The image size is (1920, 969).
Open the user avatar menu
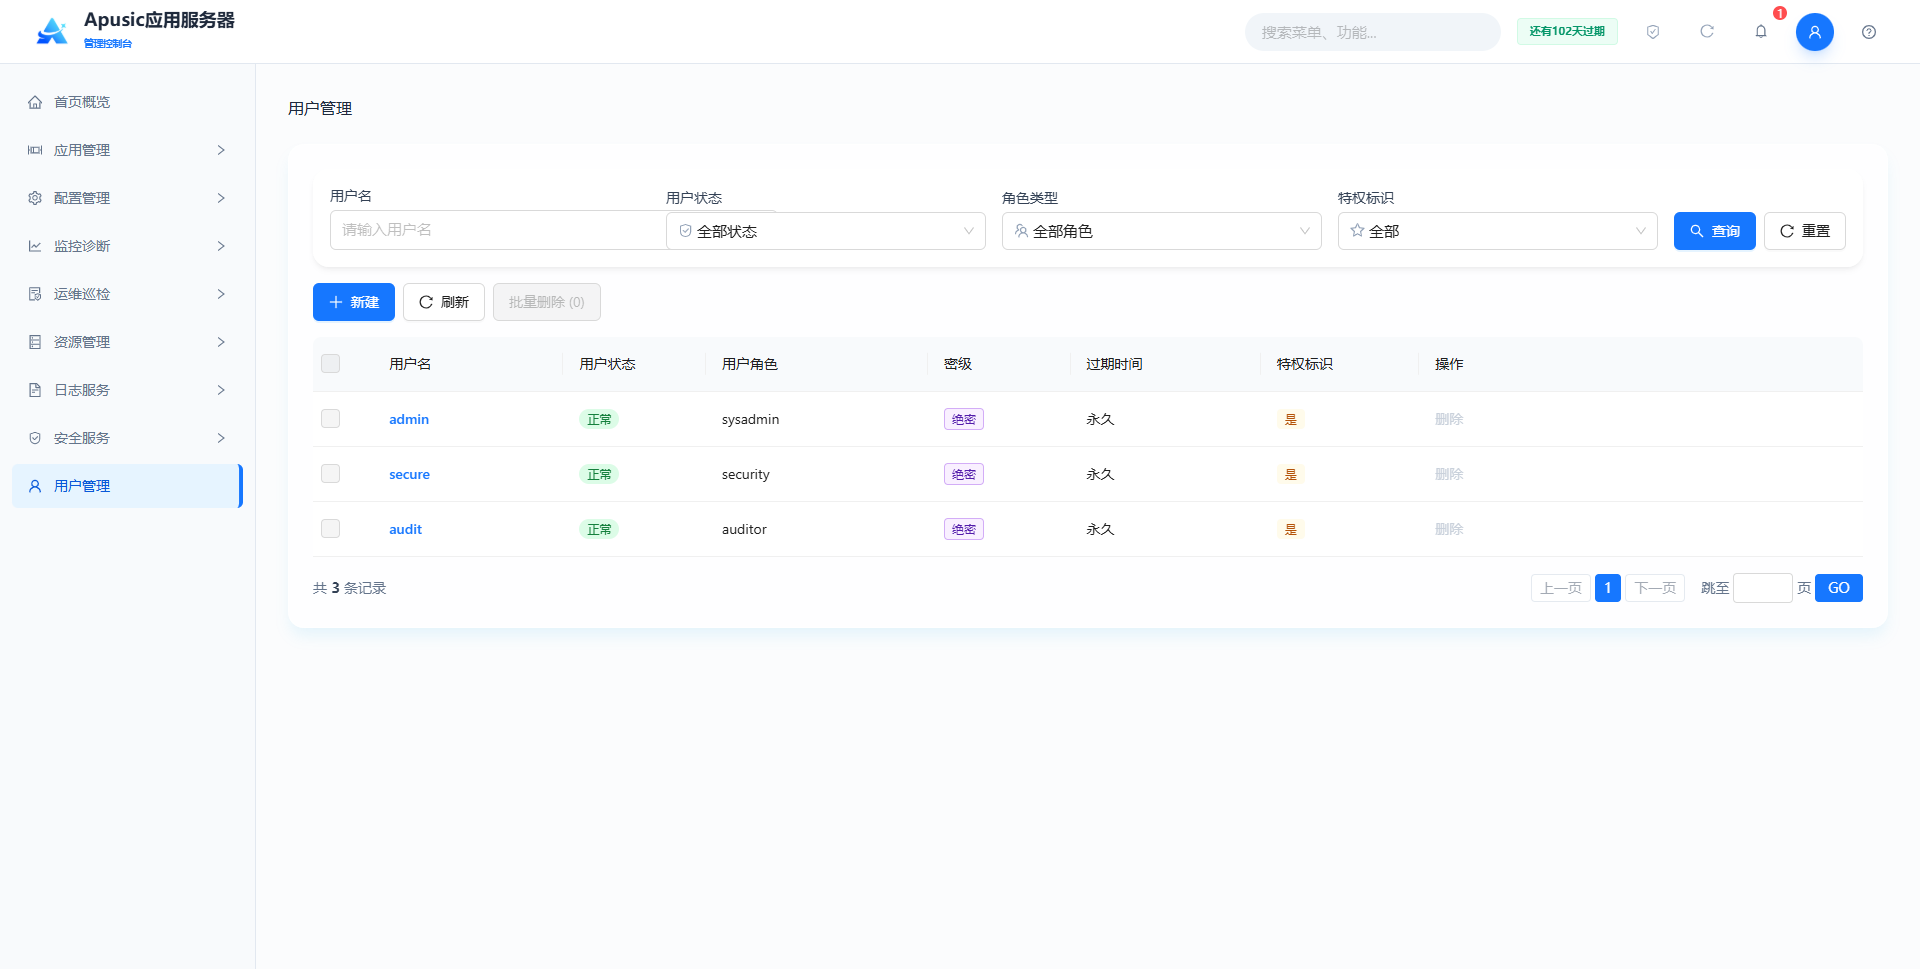pos(1815,32)
